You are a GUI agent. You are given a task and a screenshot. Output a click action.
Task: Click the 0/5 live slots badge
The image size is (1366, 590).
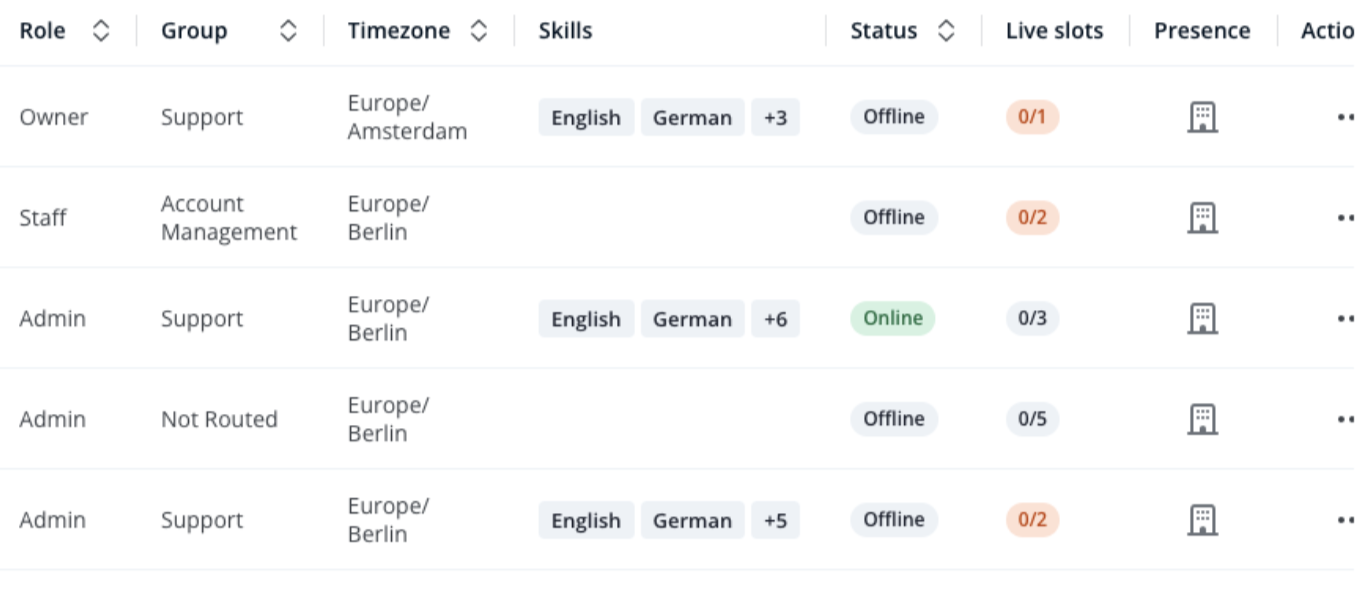click(1032, 419)
